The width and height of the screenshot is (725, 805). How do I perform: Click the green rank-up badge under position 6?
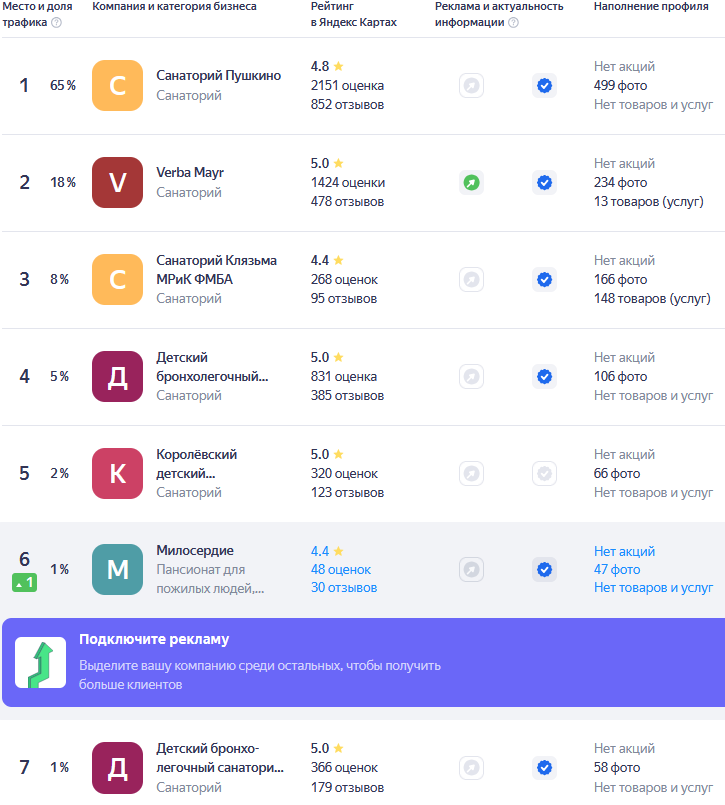click(24, 582)
